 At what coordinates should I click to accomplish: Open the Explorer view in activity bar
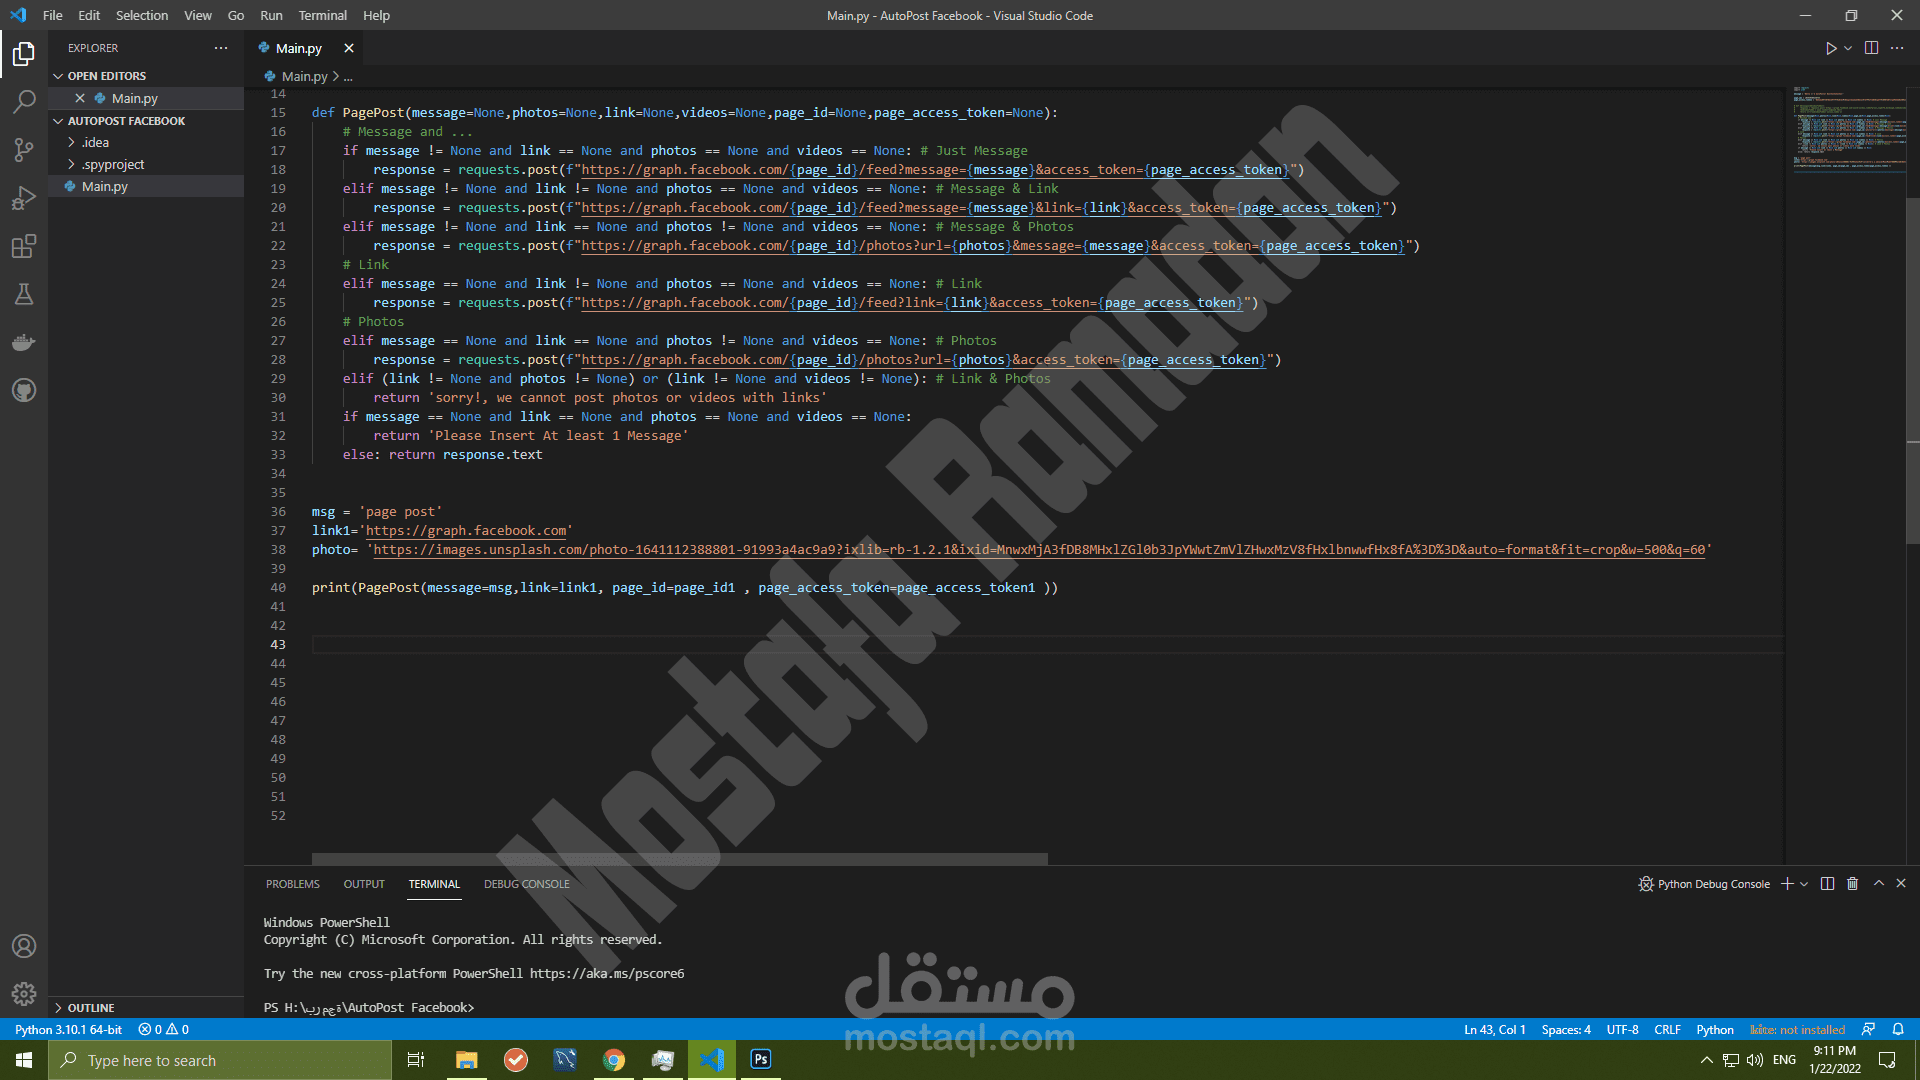[x=24, y=53]
